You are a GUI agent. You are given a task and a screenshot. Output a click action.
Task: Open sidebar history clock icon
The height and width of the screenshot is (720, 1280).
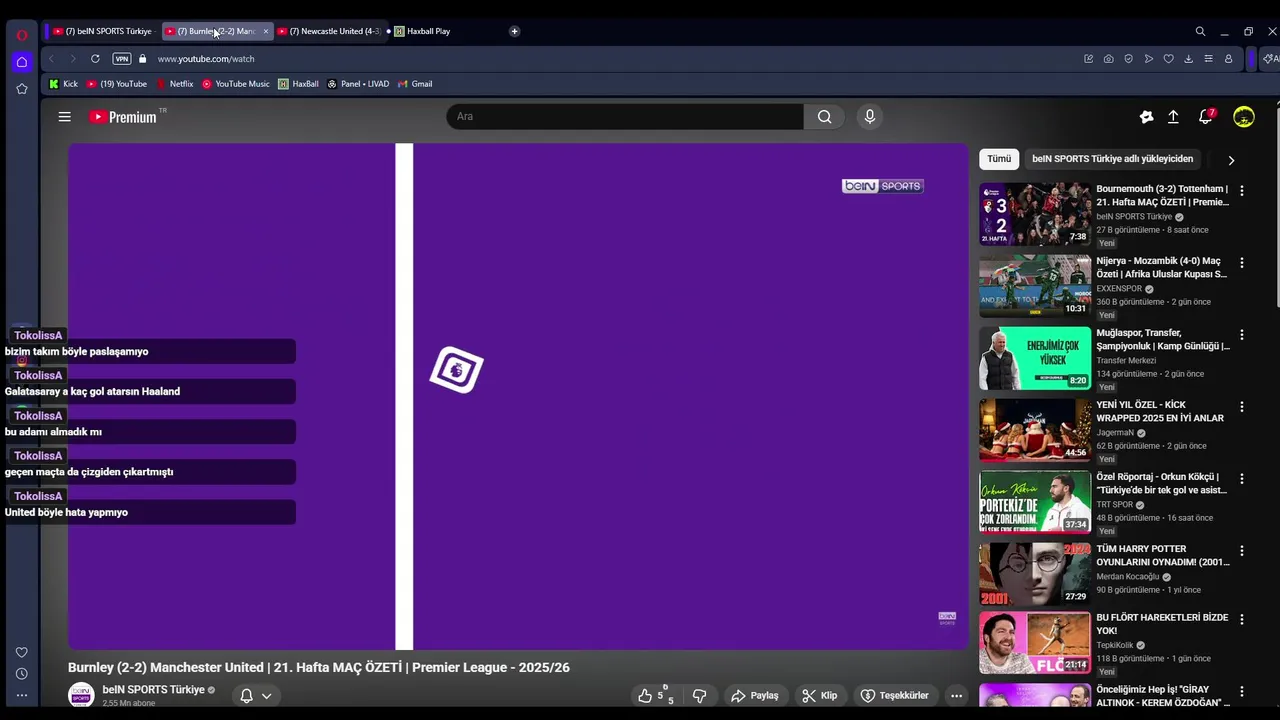point(22,674)
